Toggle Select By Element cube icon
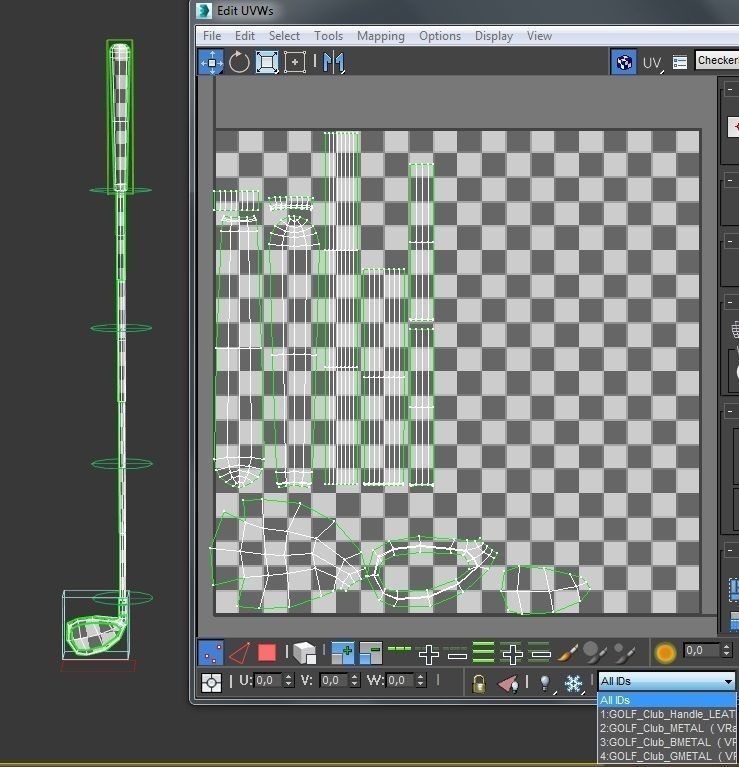Viewport: 739px width, 767px height. (x=304, y=653)
